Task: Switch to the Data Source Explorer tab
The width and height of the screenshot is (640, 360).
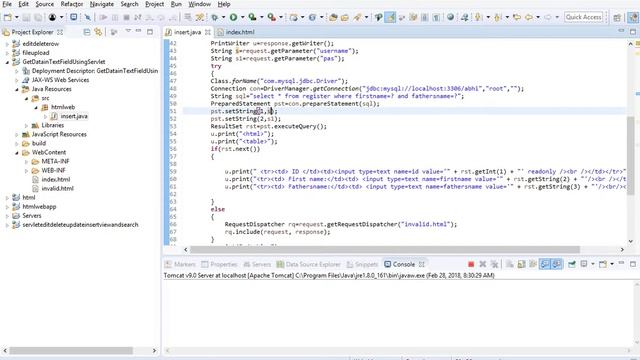Action: (308, 264)
